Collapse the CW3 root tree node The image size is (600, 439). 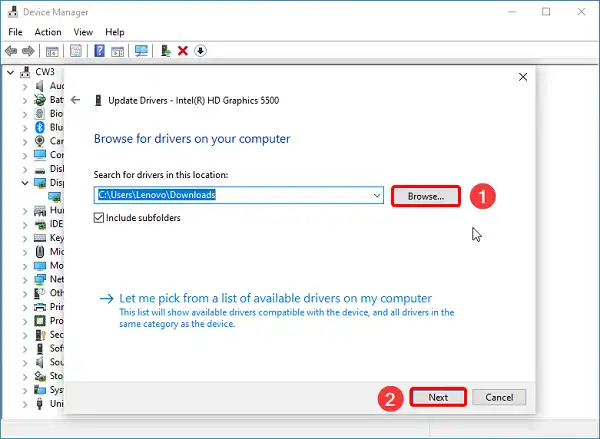point(11,72)
